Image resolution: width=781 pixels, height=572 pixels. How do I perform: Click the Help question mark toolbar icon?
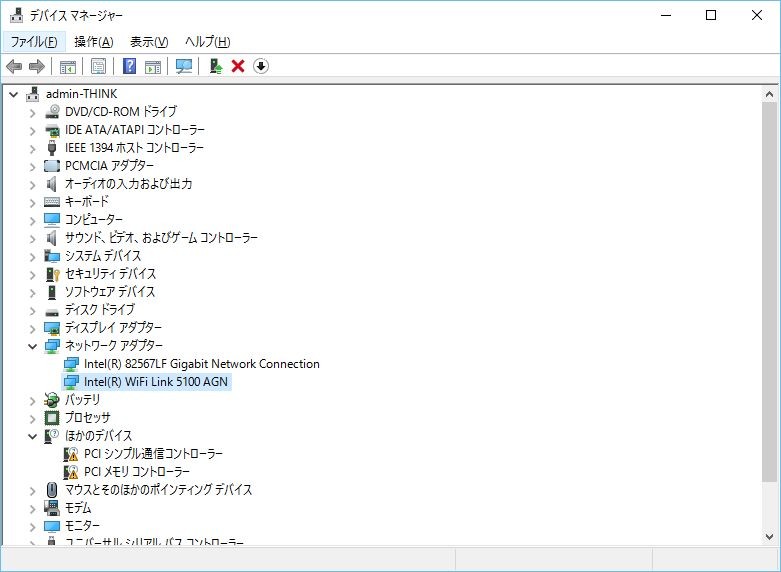tap(129, 66)
